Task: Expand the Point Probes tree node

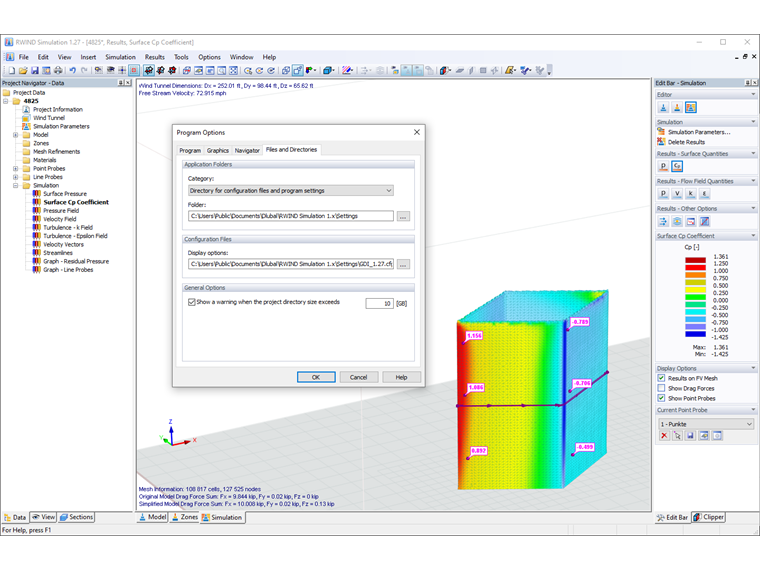Action: coord(16,169)
